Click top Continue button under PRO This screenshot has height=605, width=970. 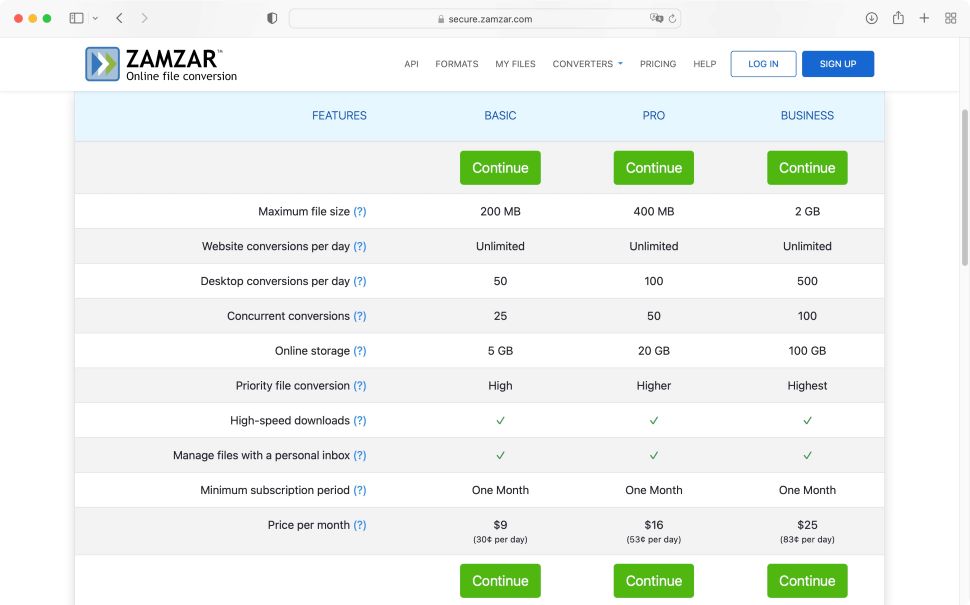pyautogui.click(x=653, y=168)
